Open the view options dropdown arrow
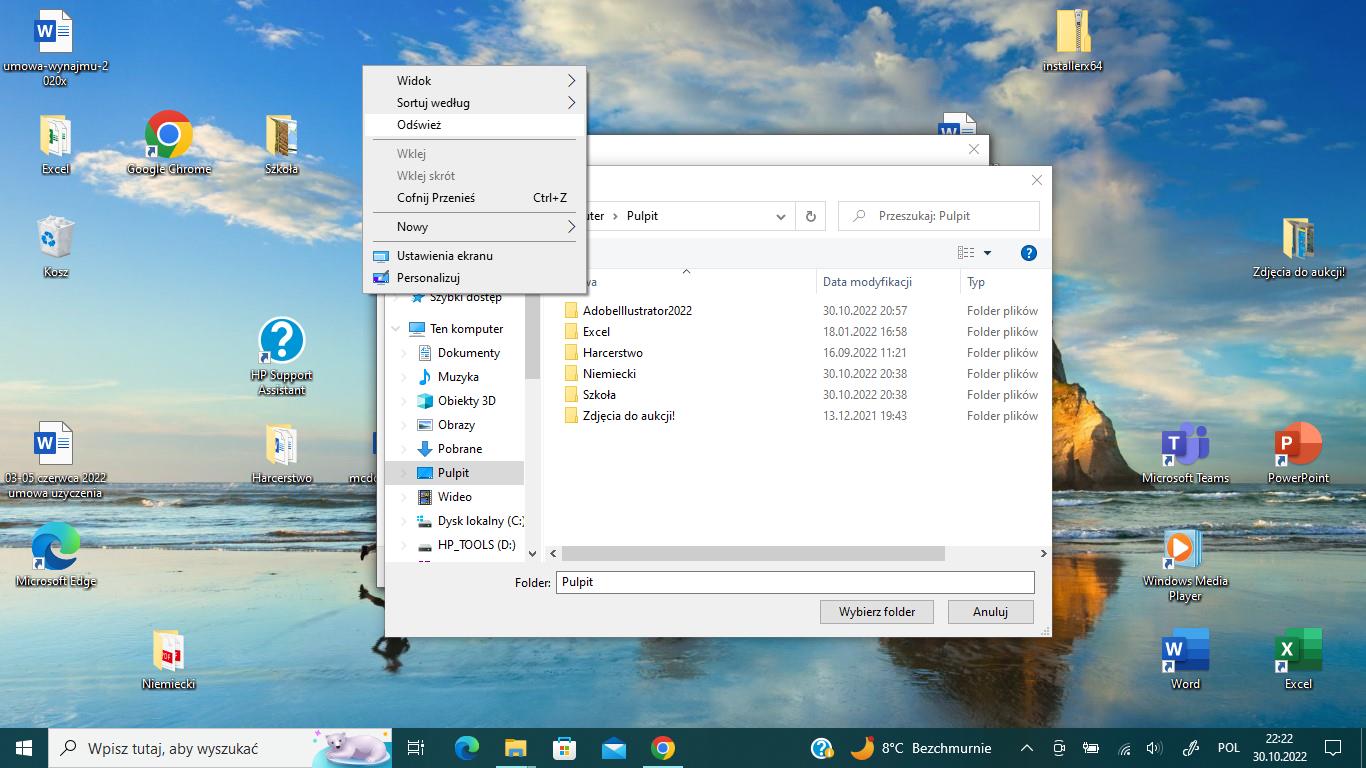This screenshot has height=768, width=1366. pyautogui.click(x=987, y=253)
